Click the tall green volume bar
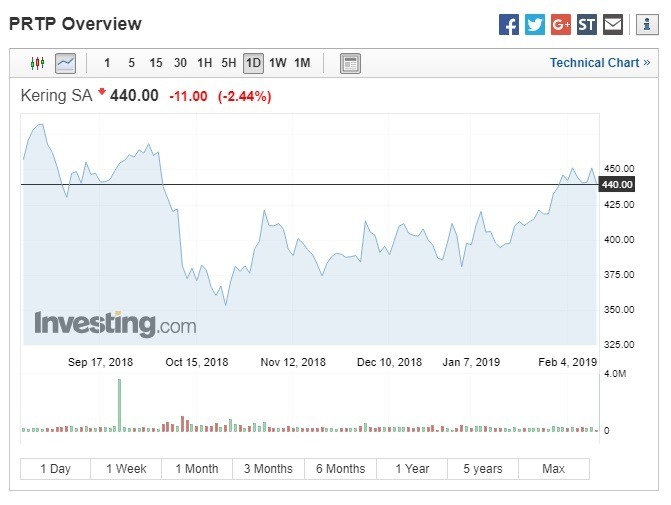The image size is (671, 505). point(119,404)
